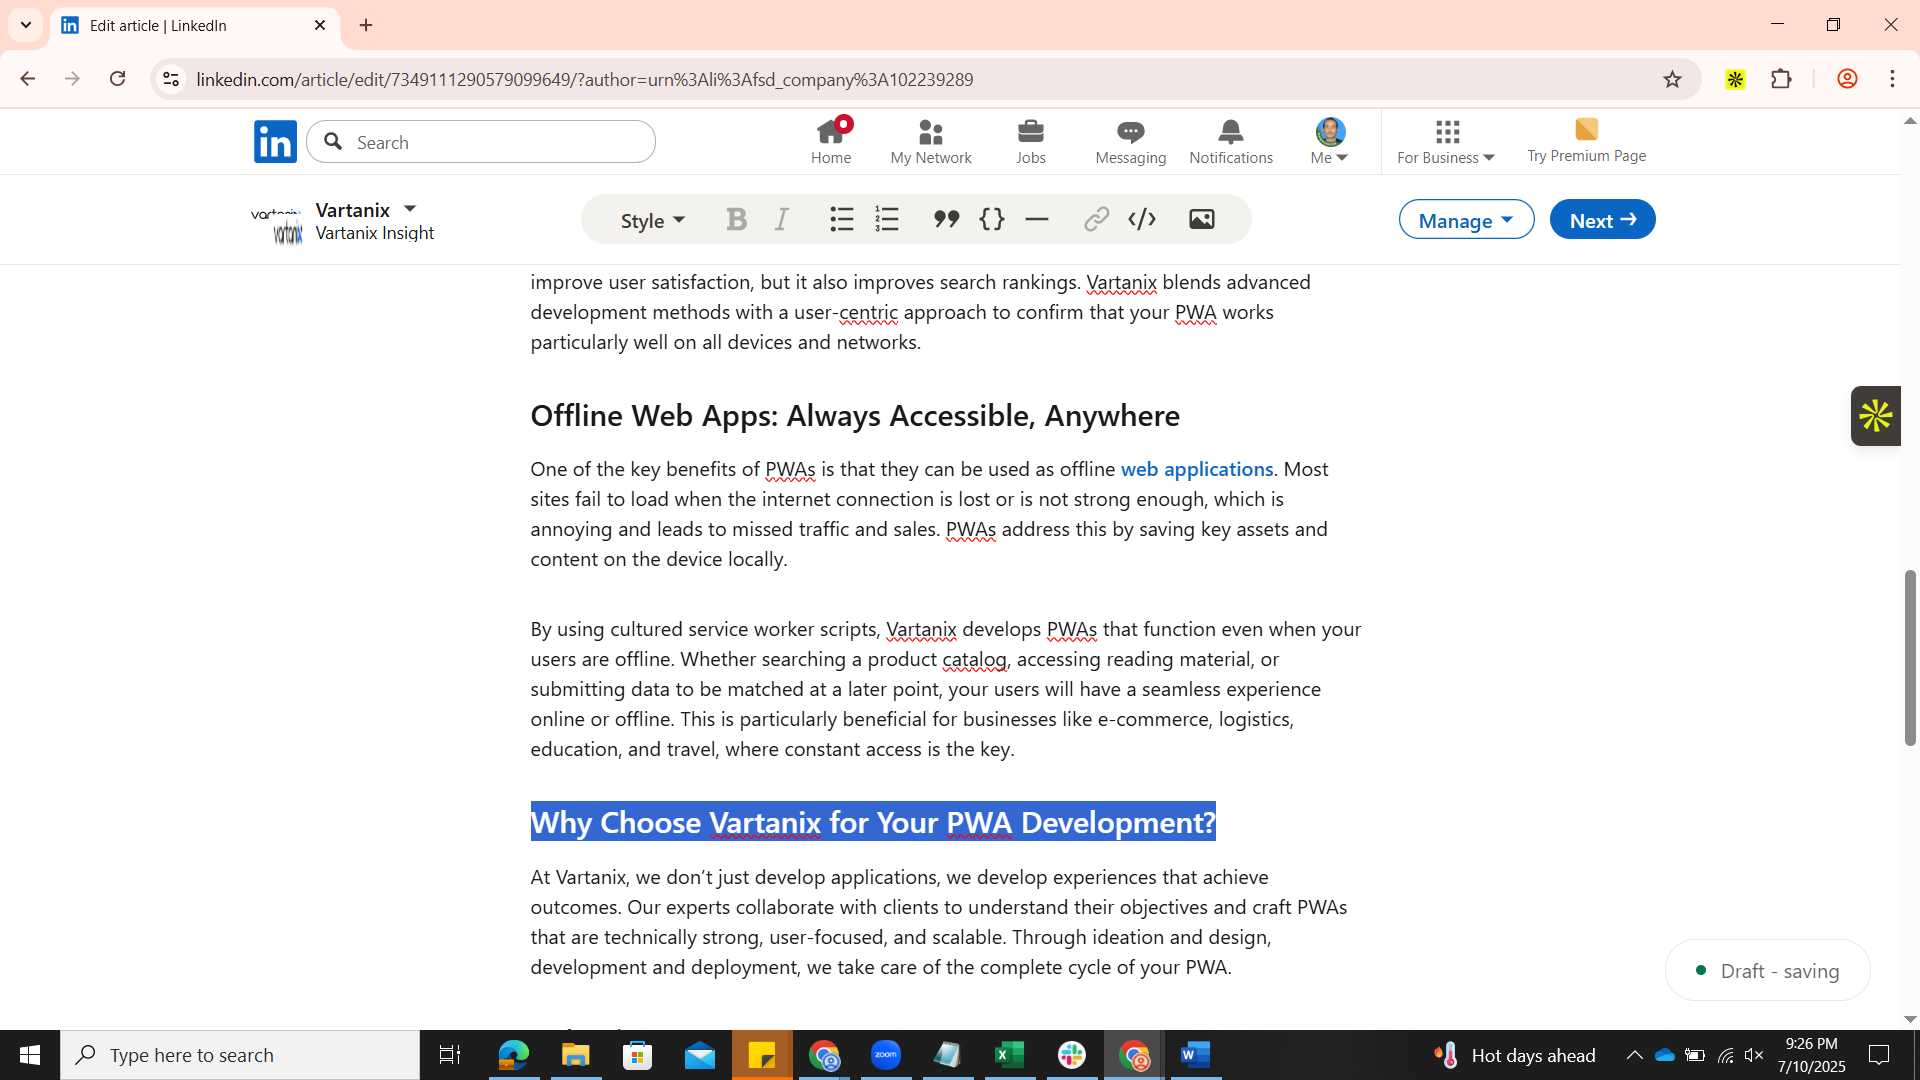Toggle italic formatting in editor toolbar
Screen dimensions: 1920x1080
[x=782, y=219]
